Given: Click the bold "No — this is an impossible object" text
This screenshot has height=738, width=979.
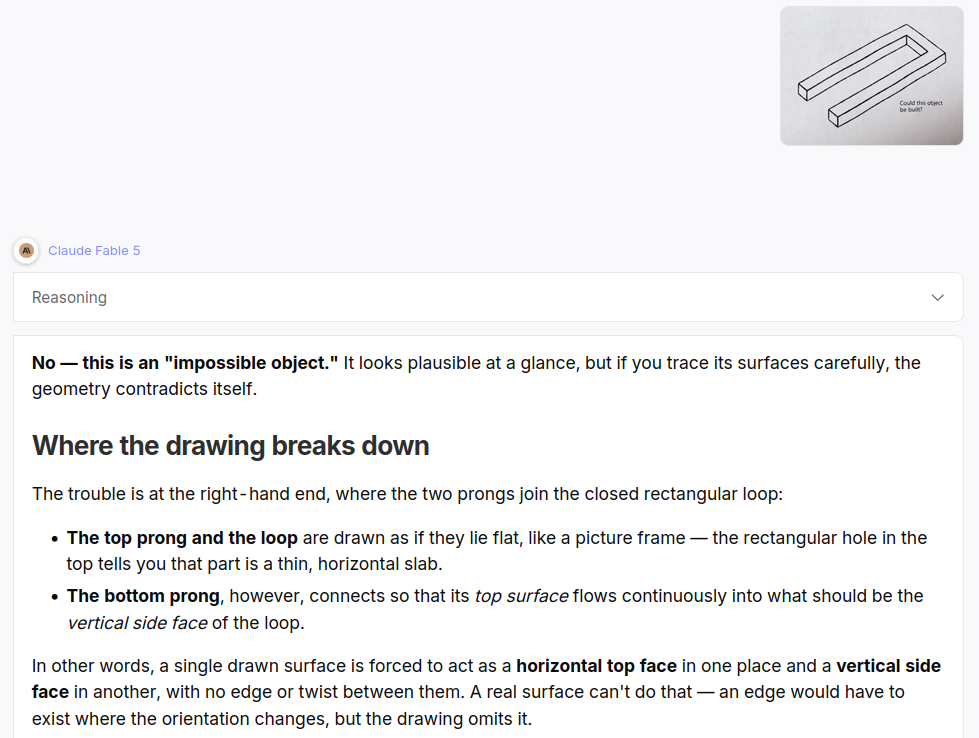Looking at the screenshot, I should [x=185, y=363].
